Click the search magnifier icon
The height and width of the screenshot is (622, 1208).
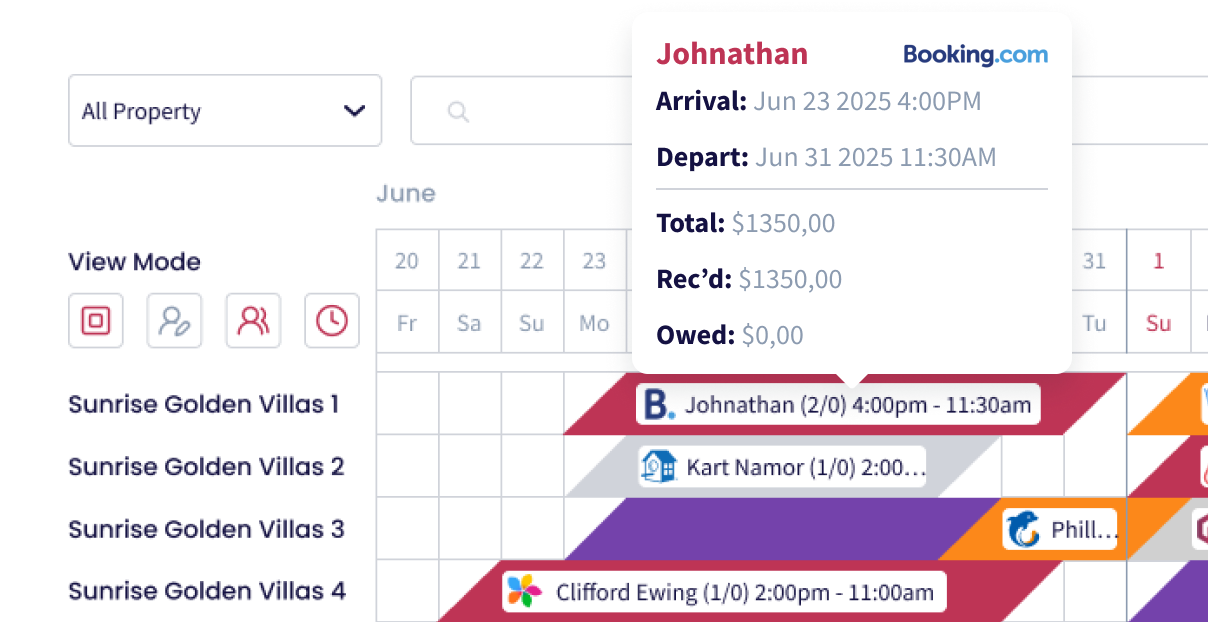pyautogui.click(x=458, y=111)
